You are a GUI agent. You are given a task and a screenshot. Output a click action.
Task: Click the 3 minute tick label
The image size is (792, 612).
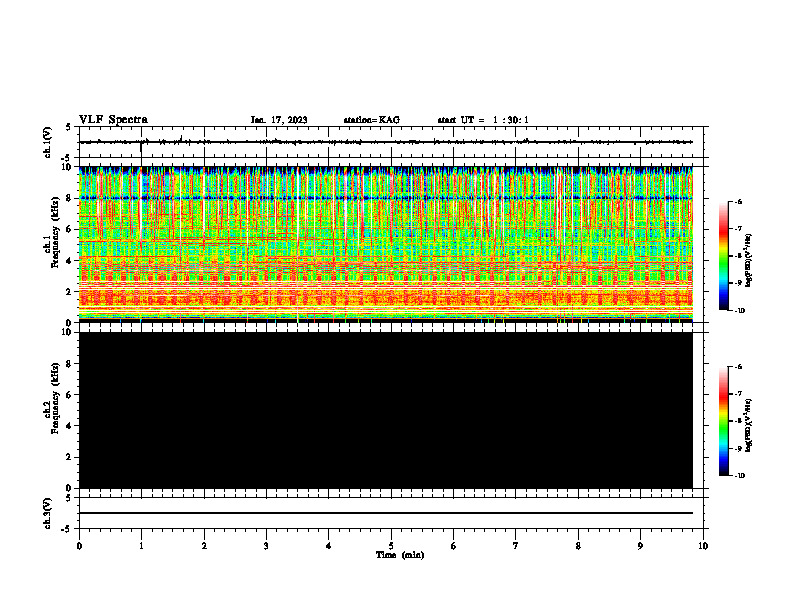(x=266, y=546)
